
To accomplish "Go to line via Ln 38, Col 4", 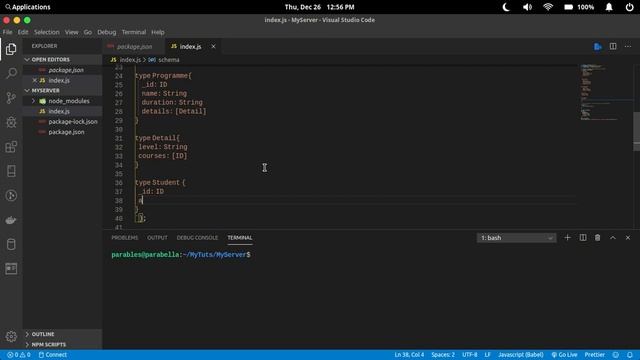I will pyautogui.click(x=409, y=355).
